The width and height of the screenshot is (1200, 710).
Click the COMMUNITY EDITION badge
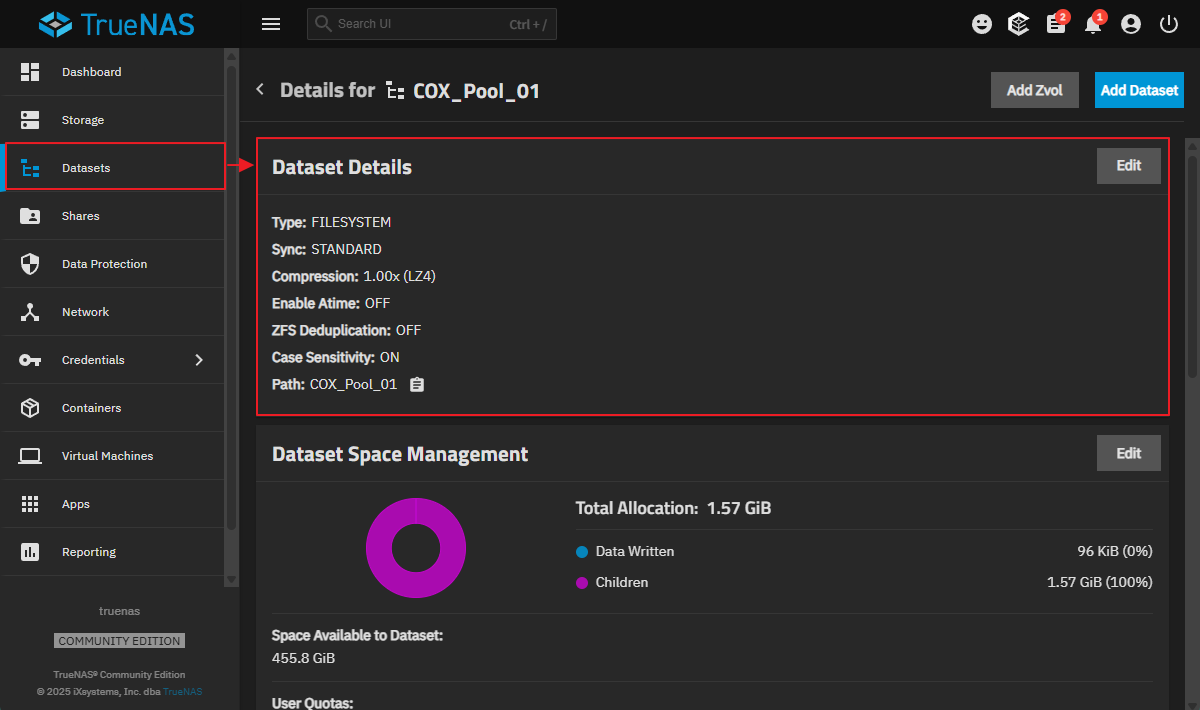pyautogui.click(x=119, y=641)
